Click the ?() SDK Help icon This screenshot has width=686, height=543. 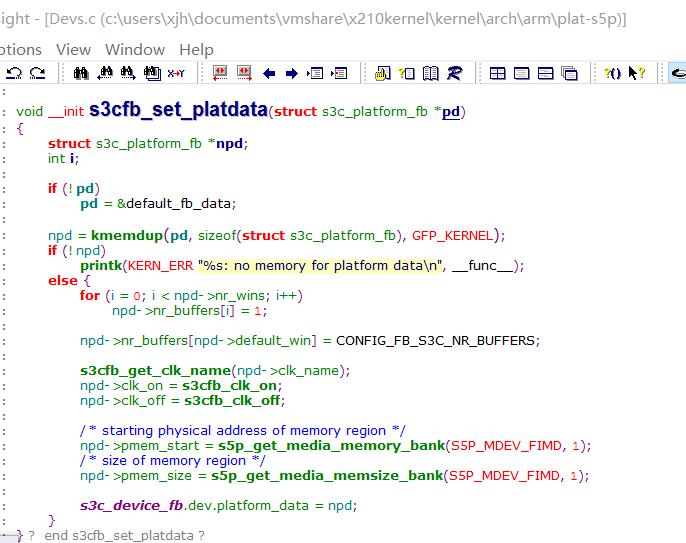pos(612,73)
